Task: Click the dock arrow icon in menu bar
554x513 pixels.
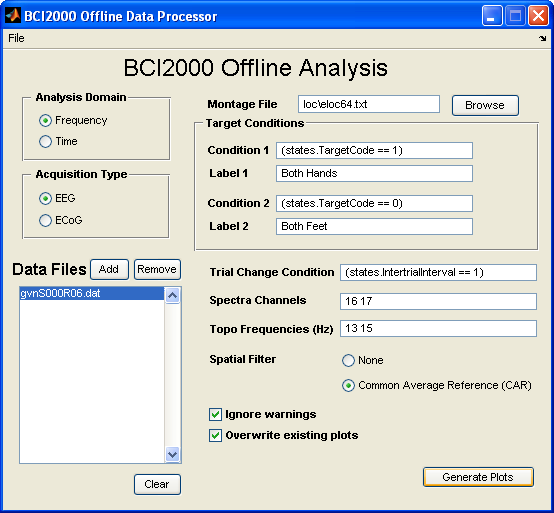Action: pos(542,38)
